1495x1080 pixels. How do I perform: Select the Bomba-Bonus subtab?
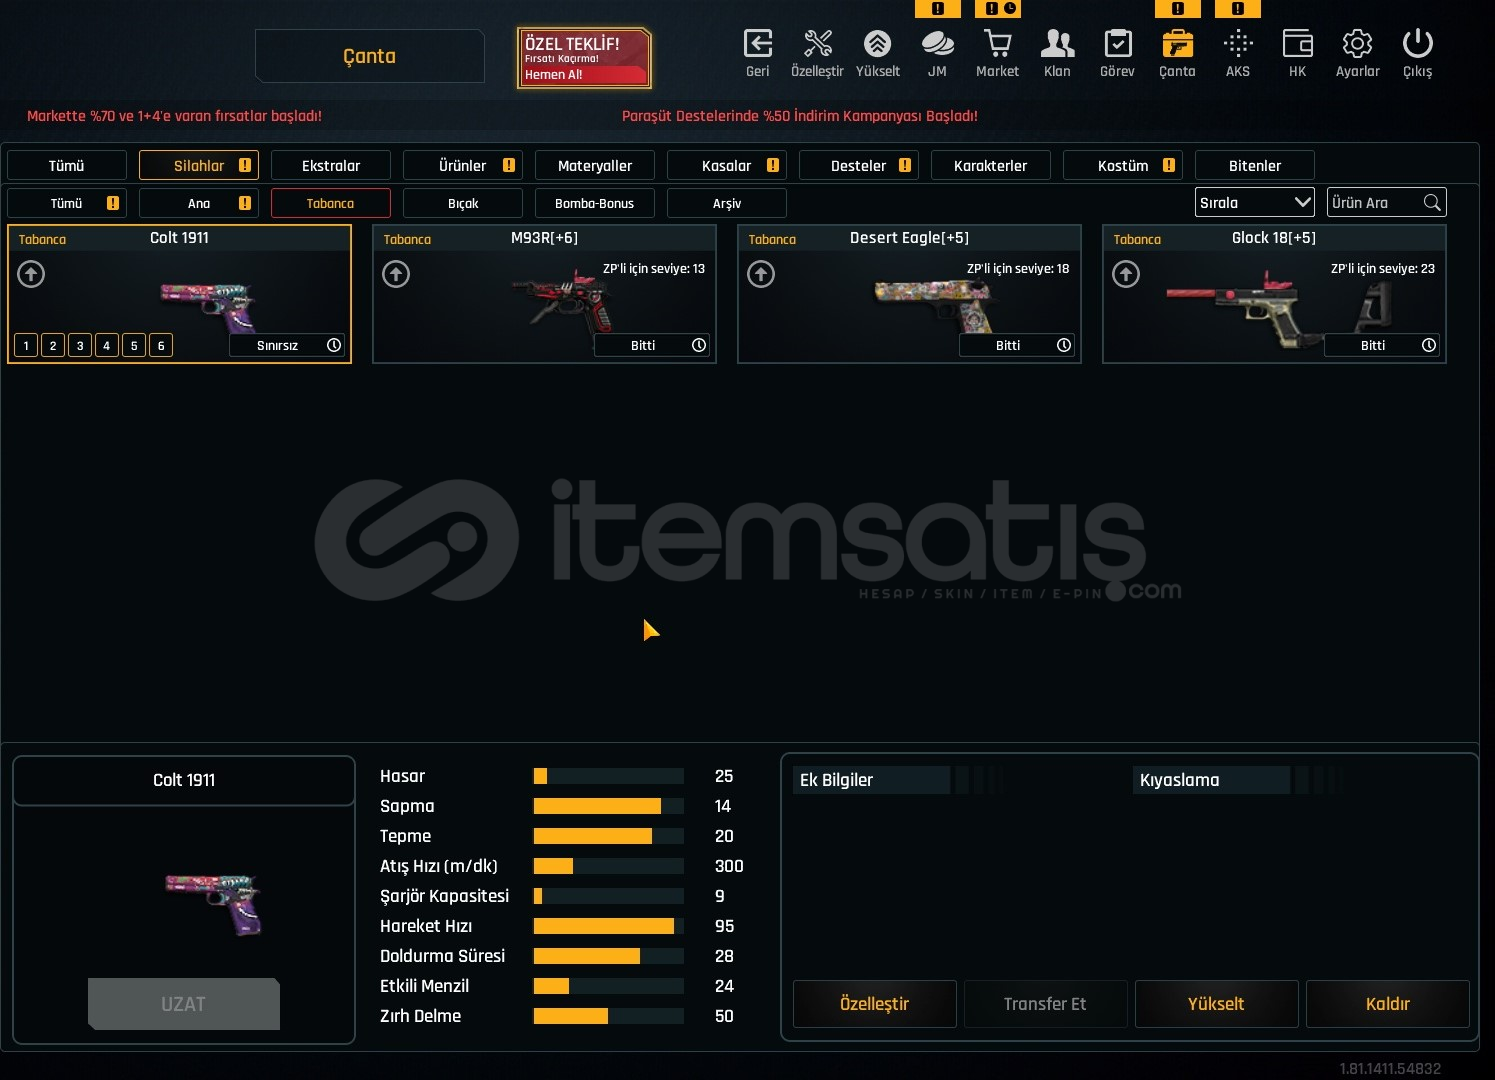coord(595,203)
